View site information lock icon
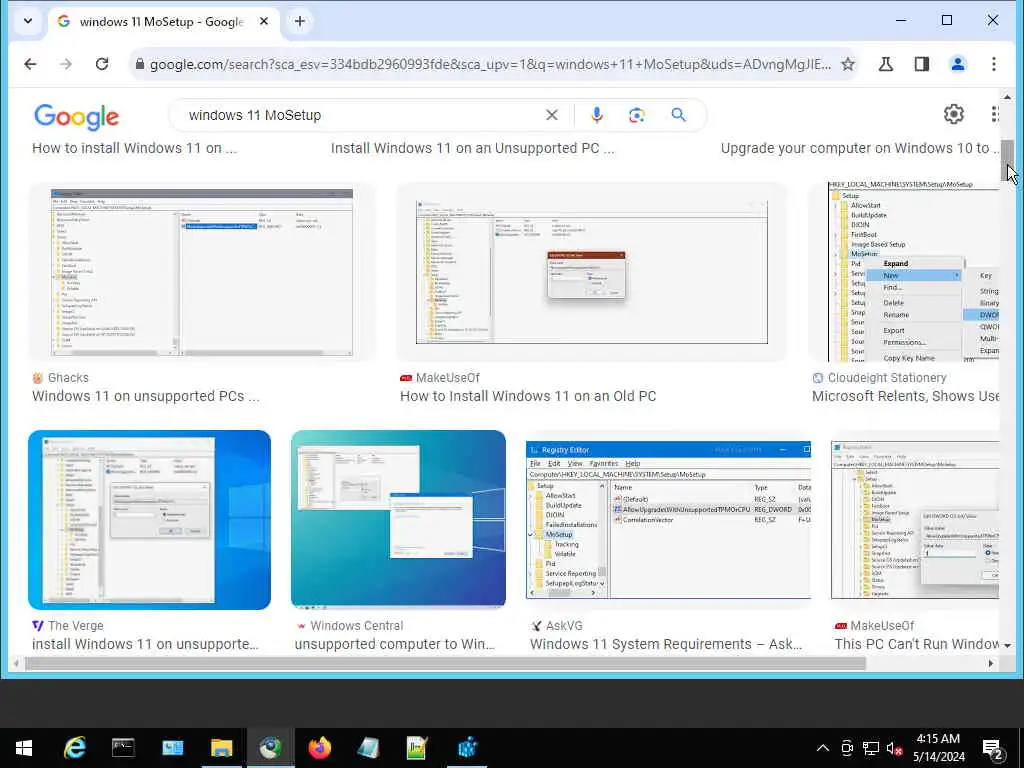 [139, 64]
